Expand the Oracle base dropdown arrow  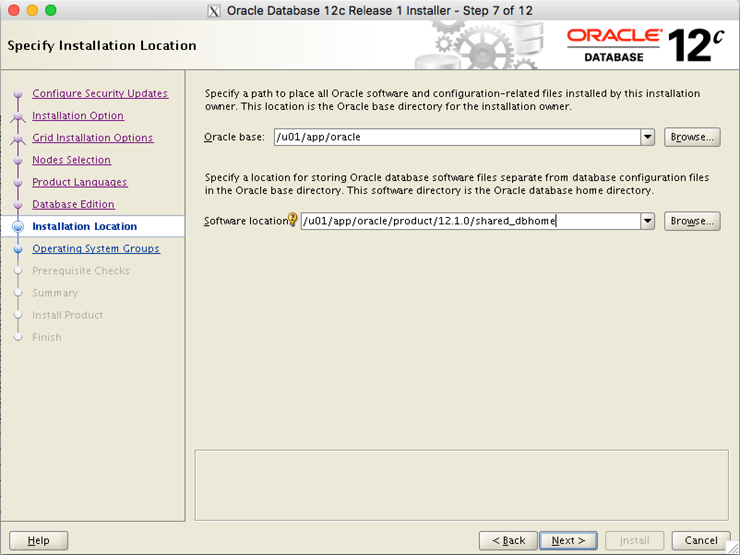point(648,137)
